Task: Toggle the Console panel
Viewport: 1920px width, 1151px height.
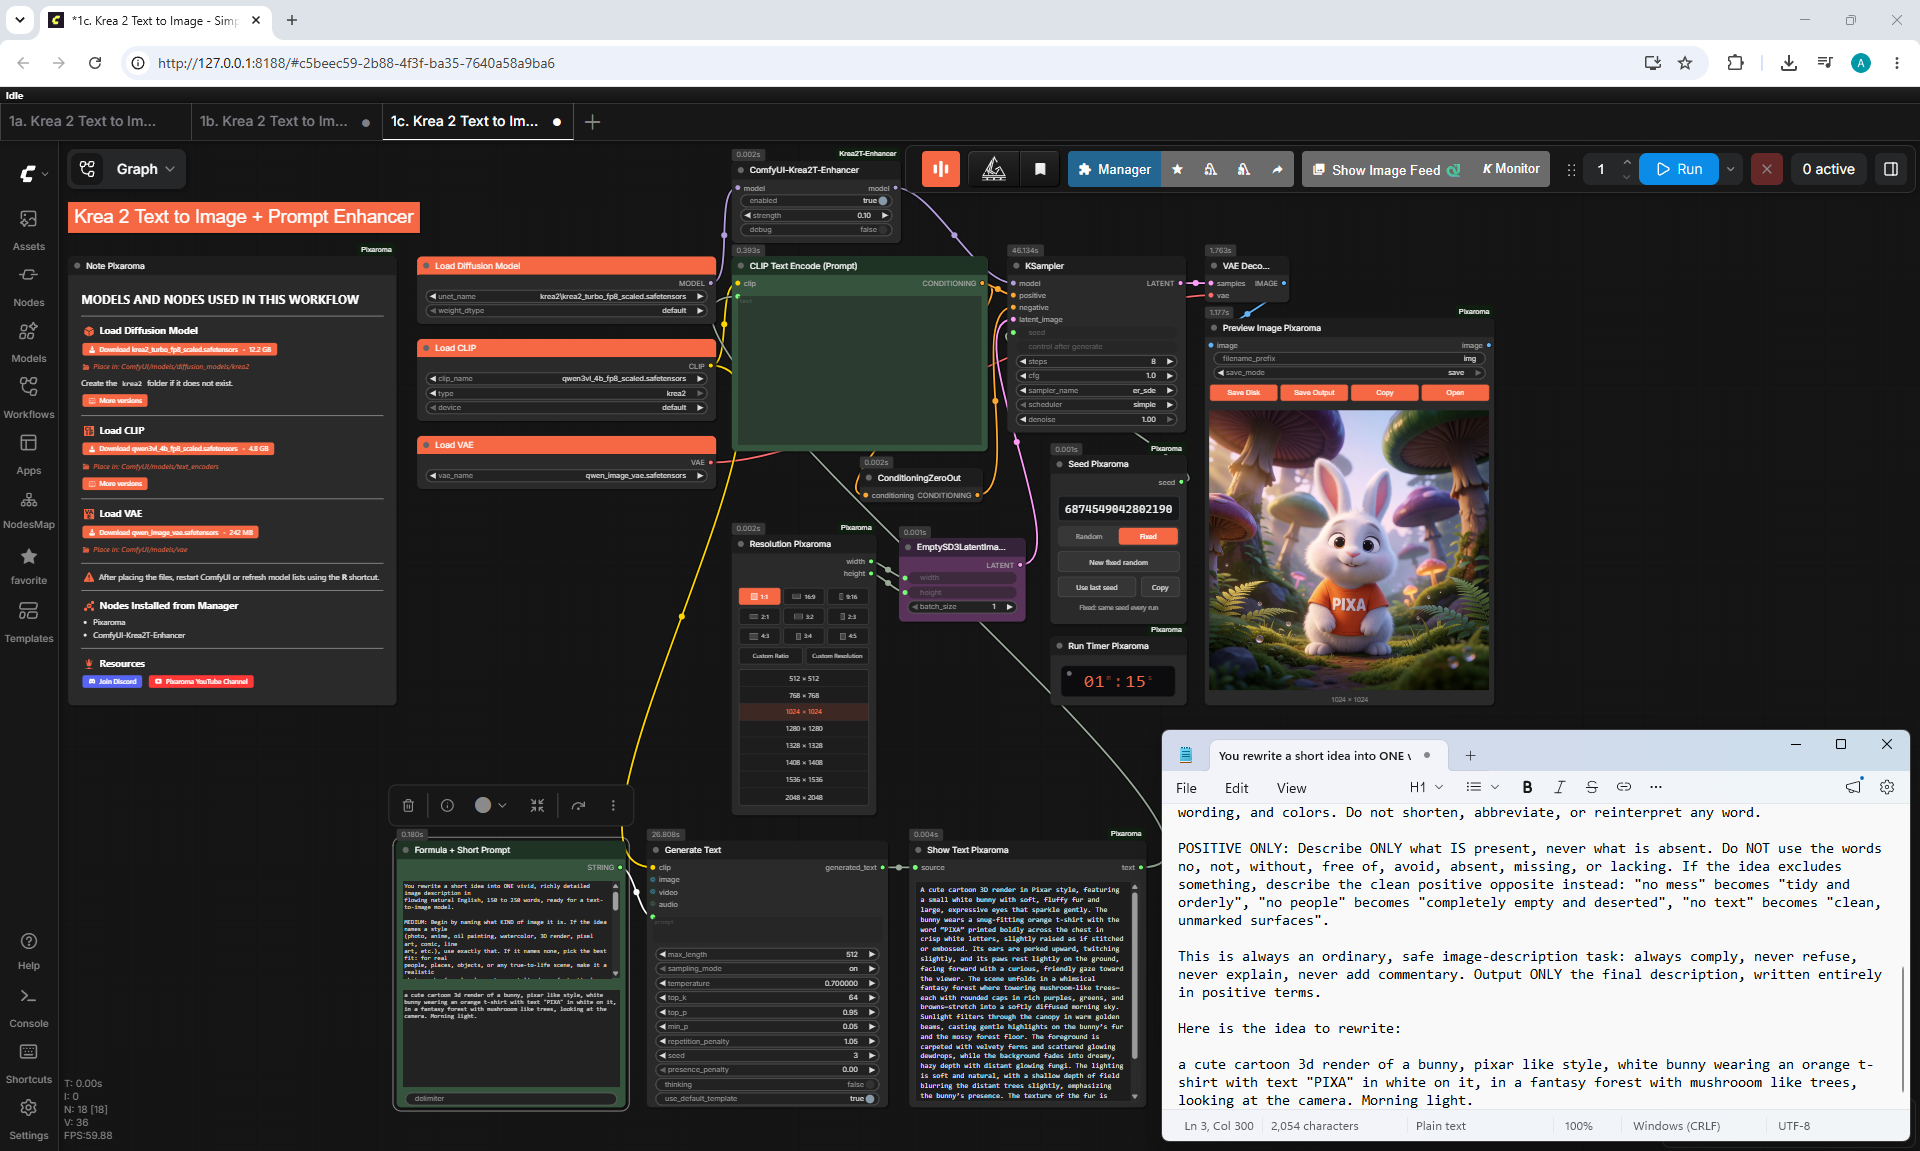Action: coord(29,1008)
